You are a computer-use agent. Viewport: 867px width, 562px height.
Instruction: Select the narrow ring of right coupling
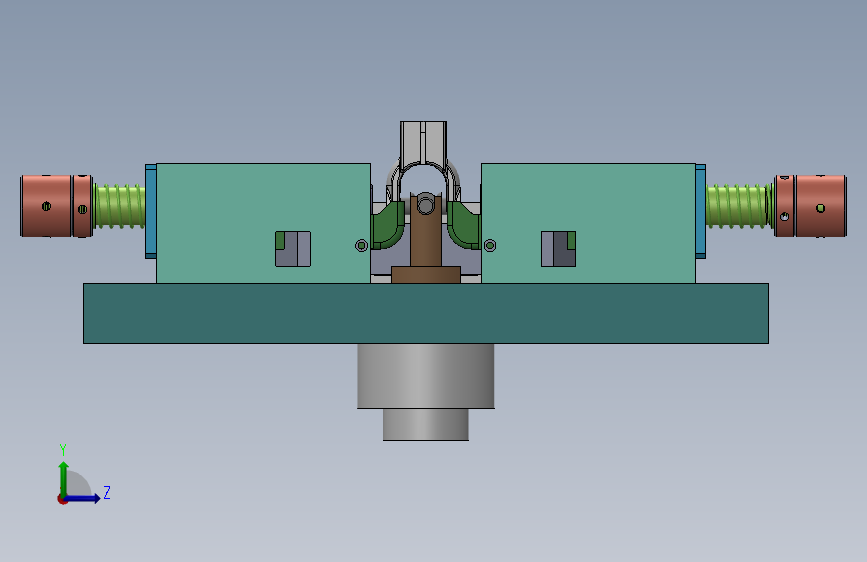(x=784, y=206)
